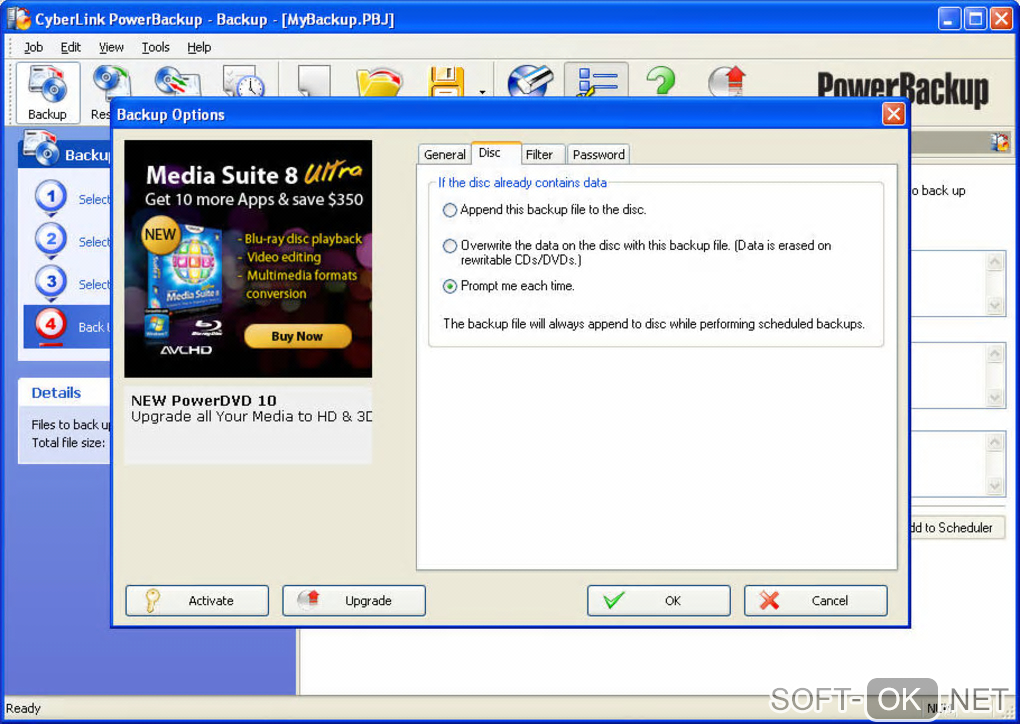Select Overwrite the data on the disc
Screen dimensions: 1020x724
click(450, 246)
